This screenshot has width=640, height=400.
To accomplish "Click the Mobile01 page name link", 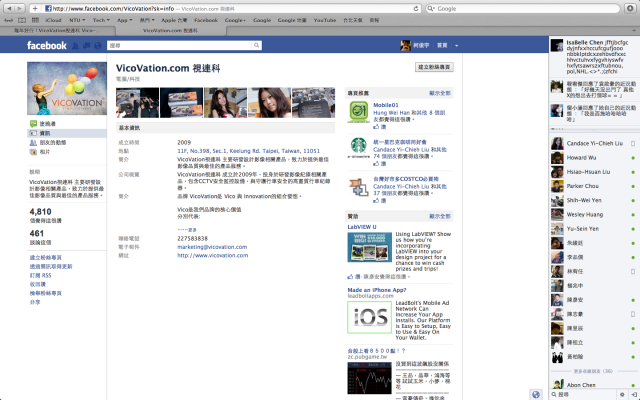I will click(x=386, y=105).
